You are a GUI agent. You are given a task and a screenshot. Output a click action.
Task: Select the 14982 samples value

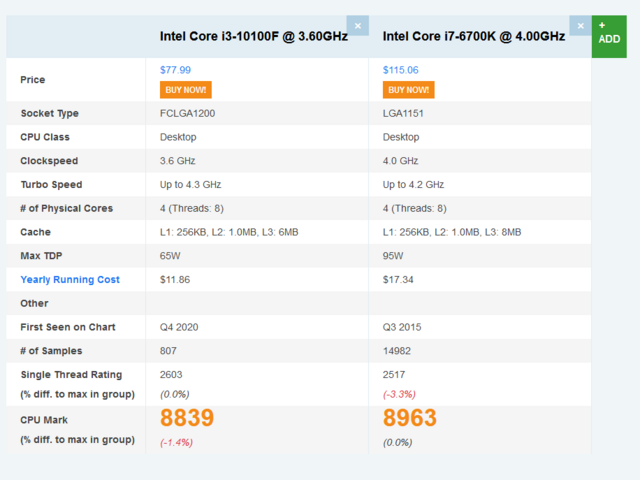399,351
